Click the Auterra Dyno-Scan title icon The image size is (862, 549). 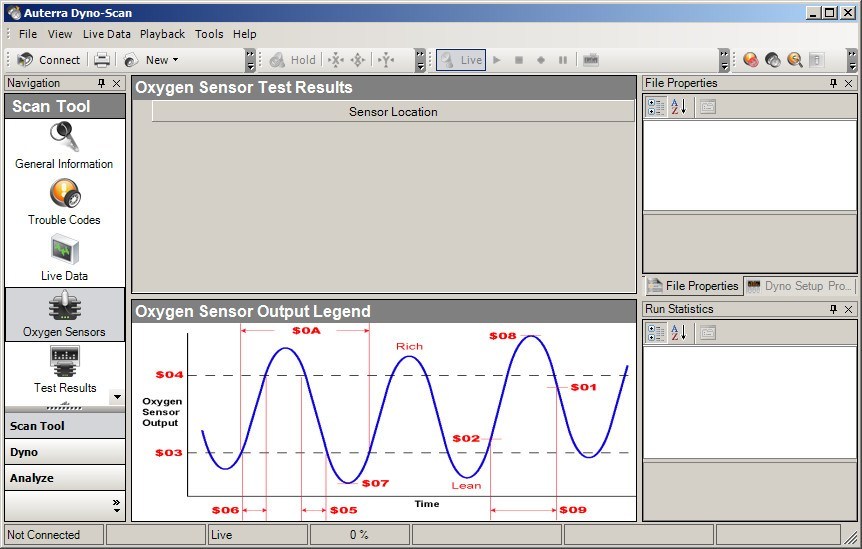click(x=14, y=13)
